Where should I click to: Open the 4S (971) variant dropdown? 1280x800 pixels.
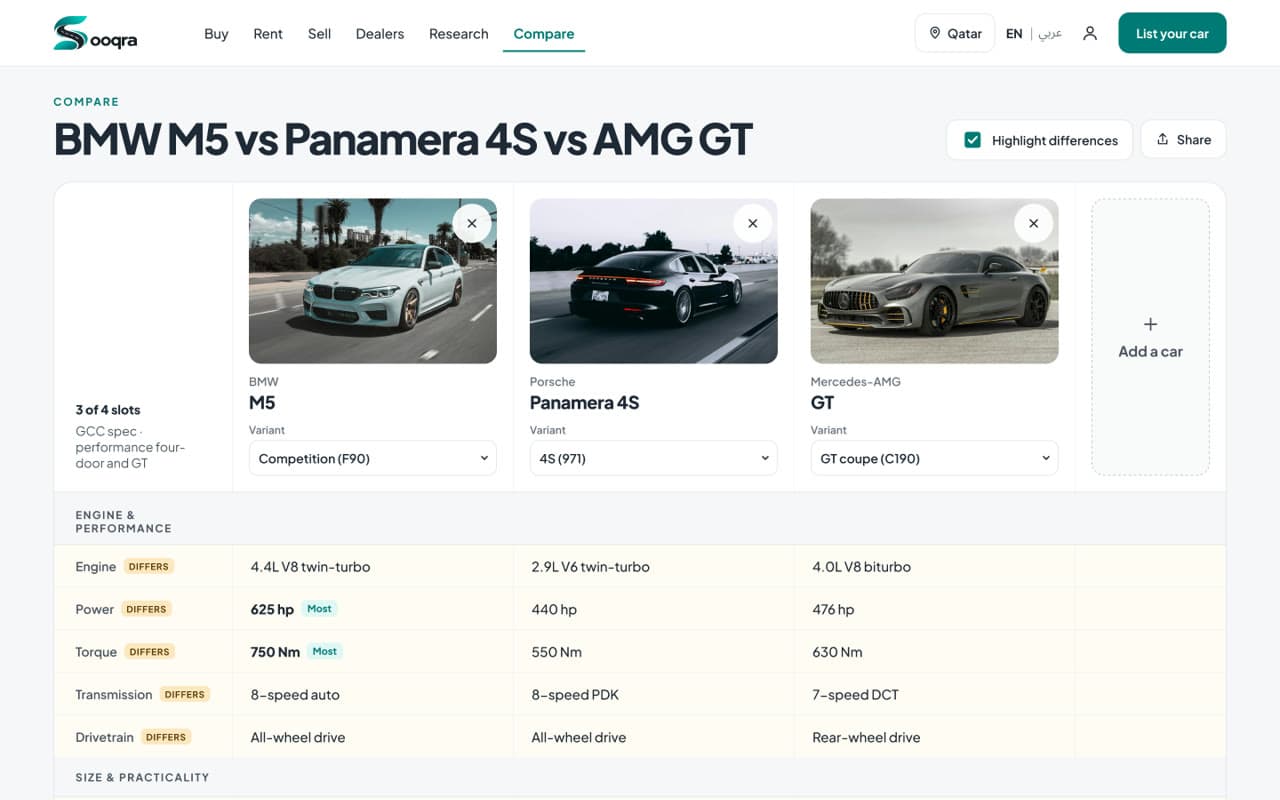[654, 458]
